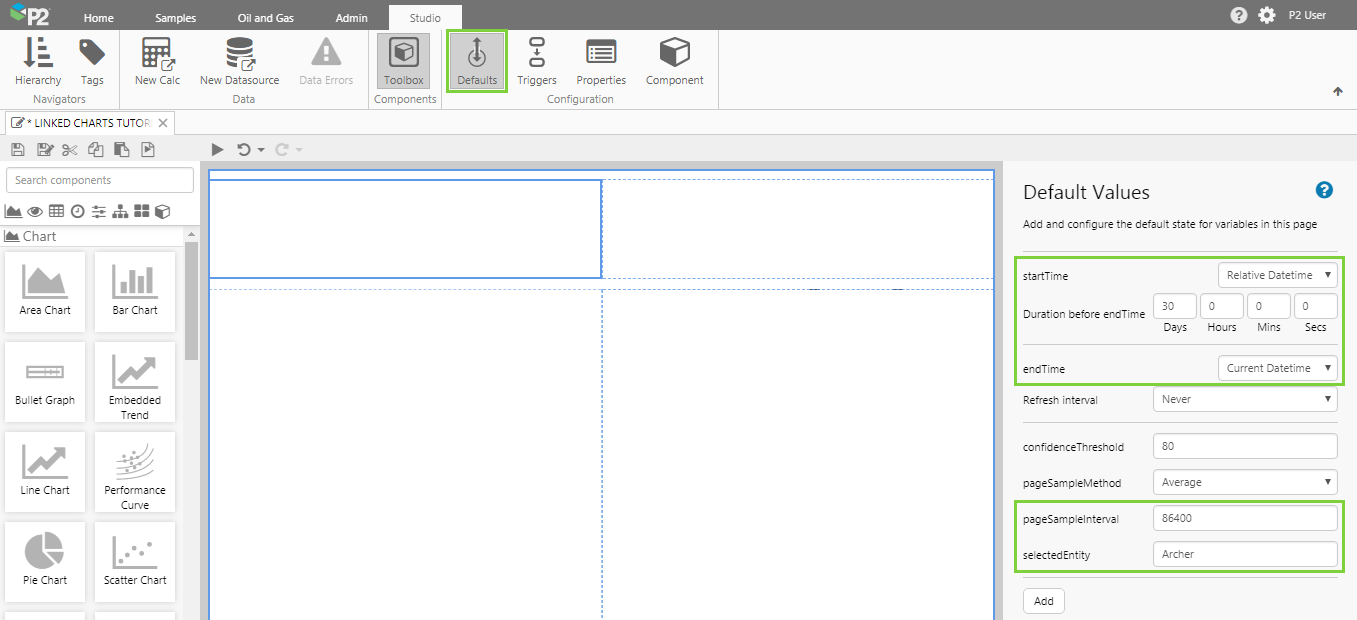Screen dimensions: 1357x620
Task: Open the startTime Relative Datetime dropdown
Action: 1277,275
